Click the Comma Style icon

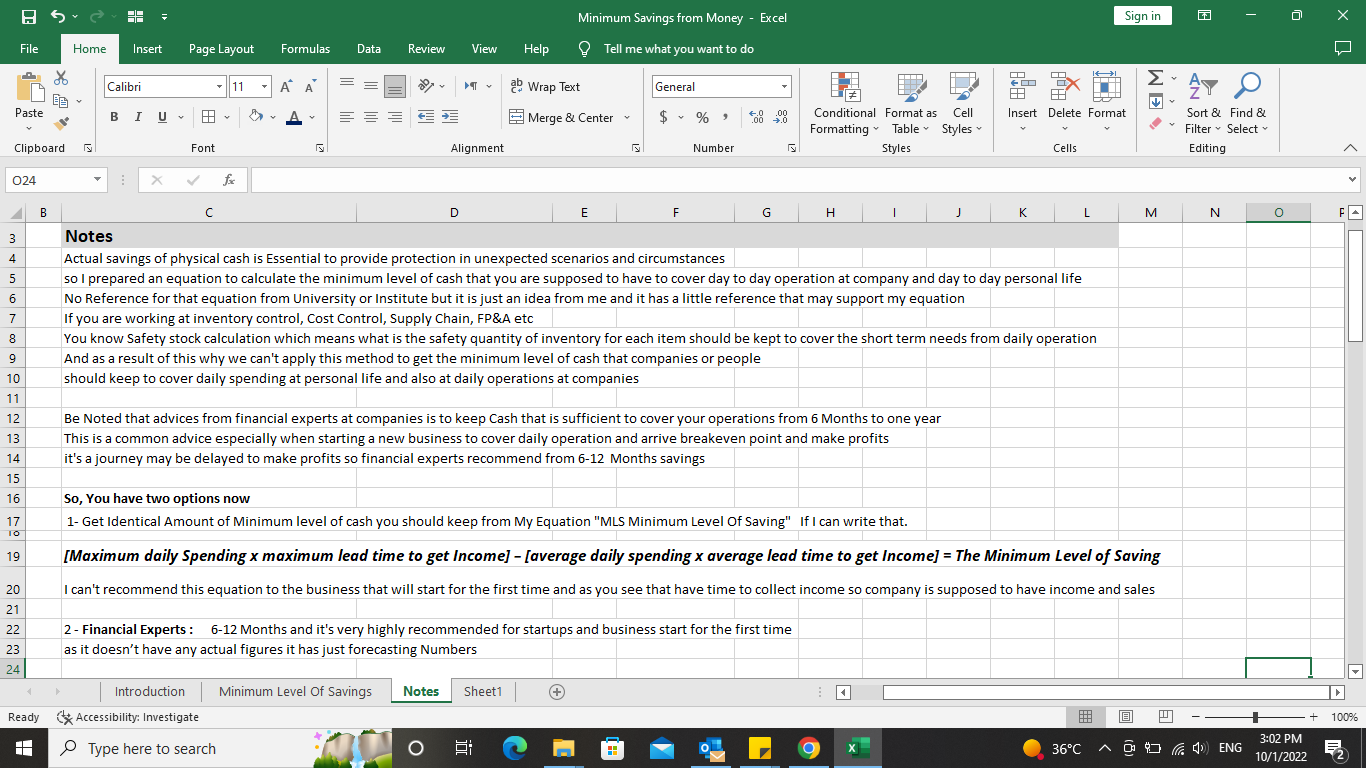pyautogui.click(x=725, y=117)
